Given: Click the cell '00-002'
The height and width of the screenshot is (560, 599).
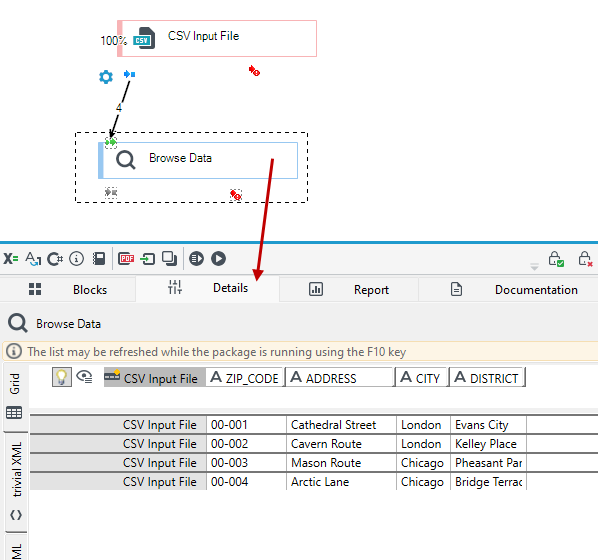Looking at the screenshot, I should coord(246,444).
